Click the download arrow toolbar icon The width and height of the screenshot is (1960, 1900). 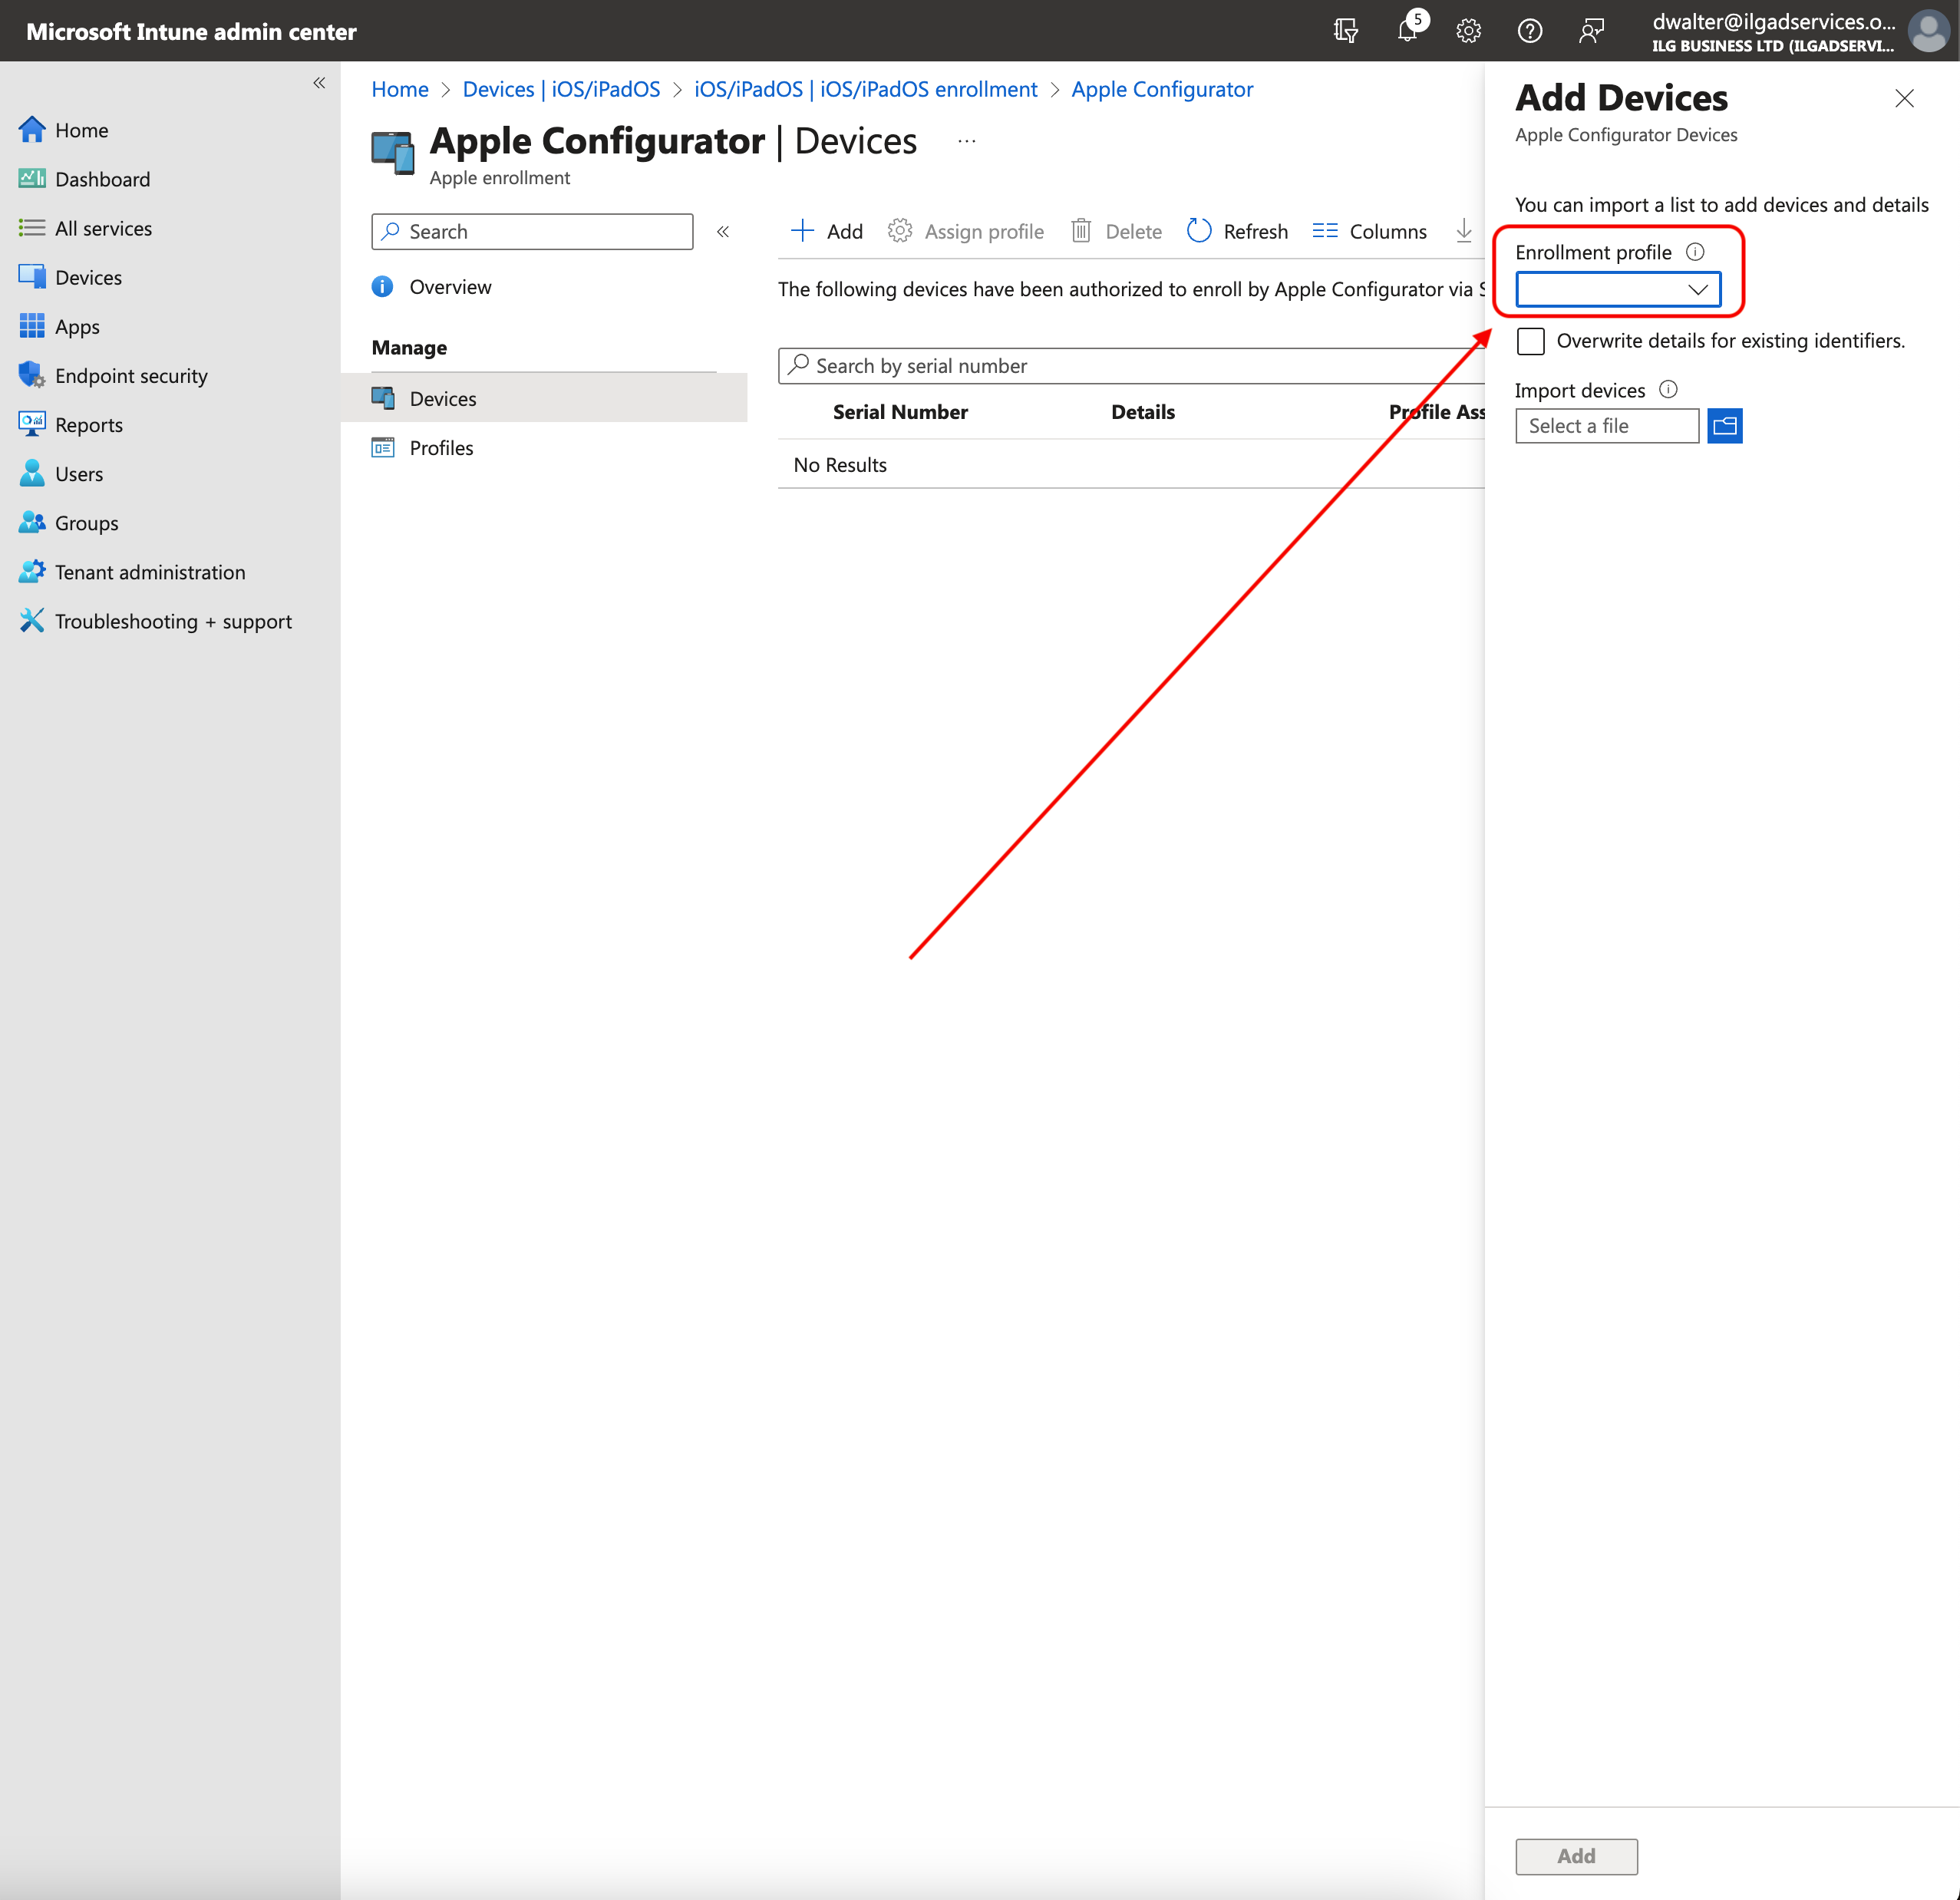tap(1463, 231)
